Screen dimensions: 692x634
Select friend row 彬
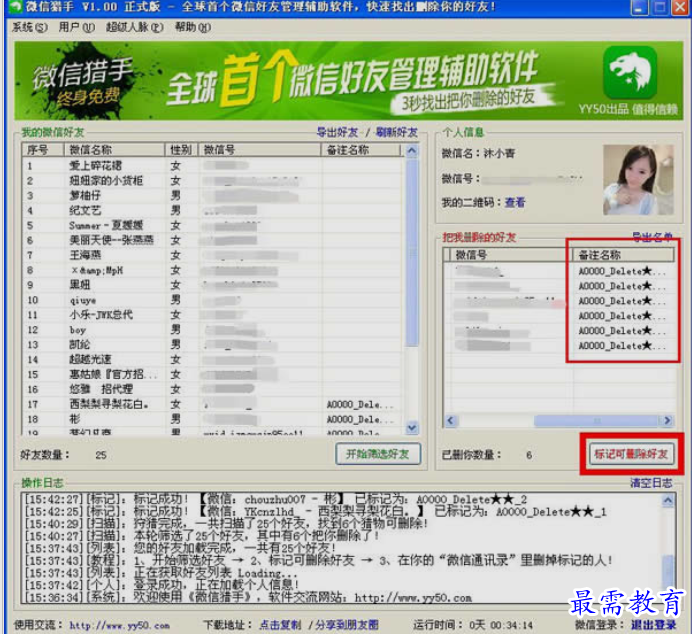point(212,419)
